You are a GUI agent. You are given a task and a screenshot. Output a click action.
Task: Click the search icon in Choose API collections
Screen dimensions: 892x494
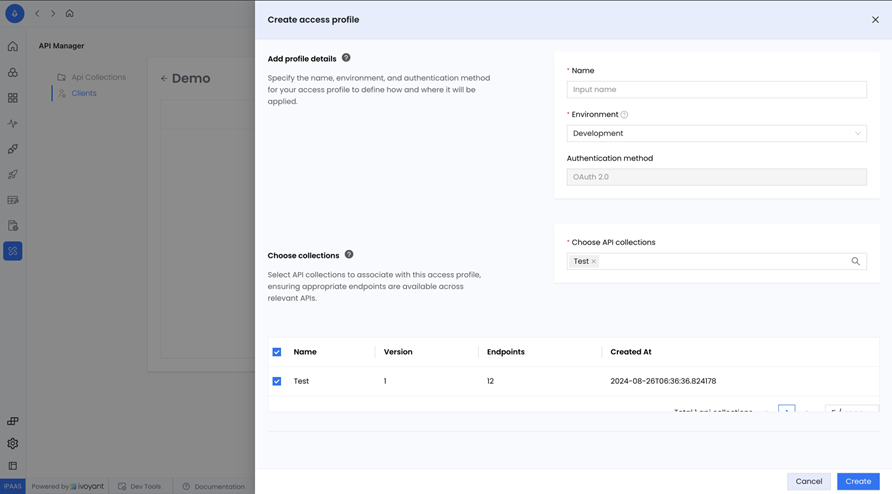(855, 261)
